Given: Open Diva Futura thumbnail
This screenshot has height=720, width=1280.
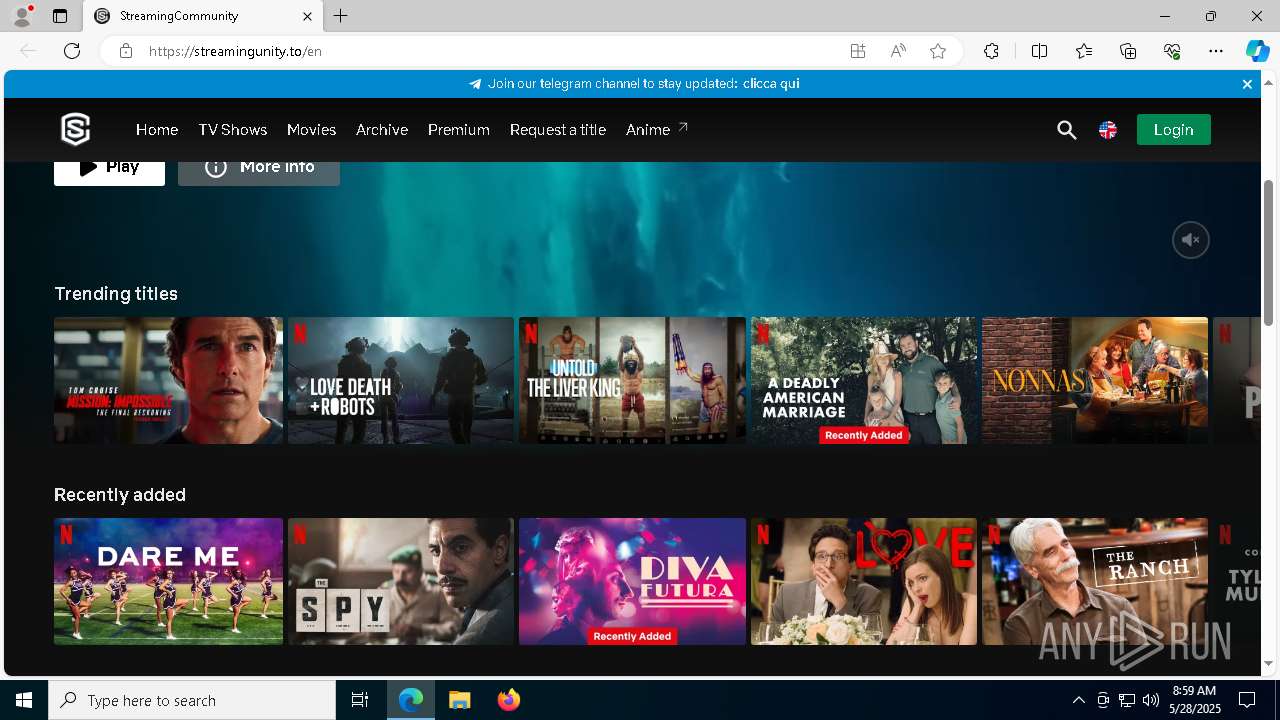Looking at the screenshot, I should [x=632, y=581].
